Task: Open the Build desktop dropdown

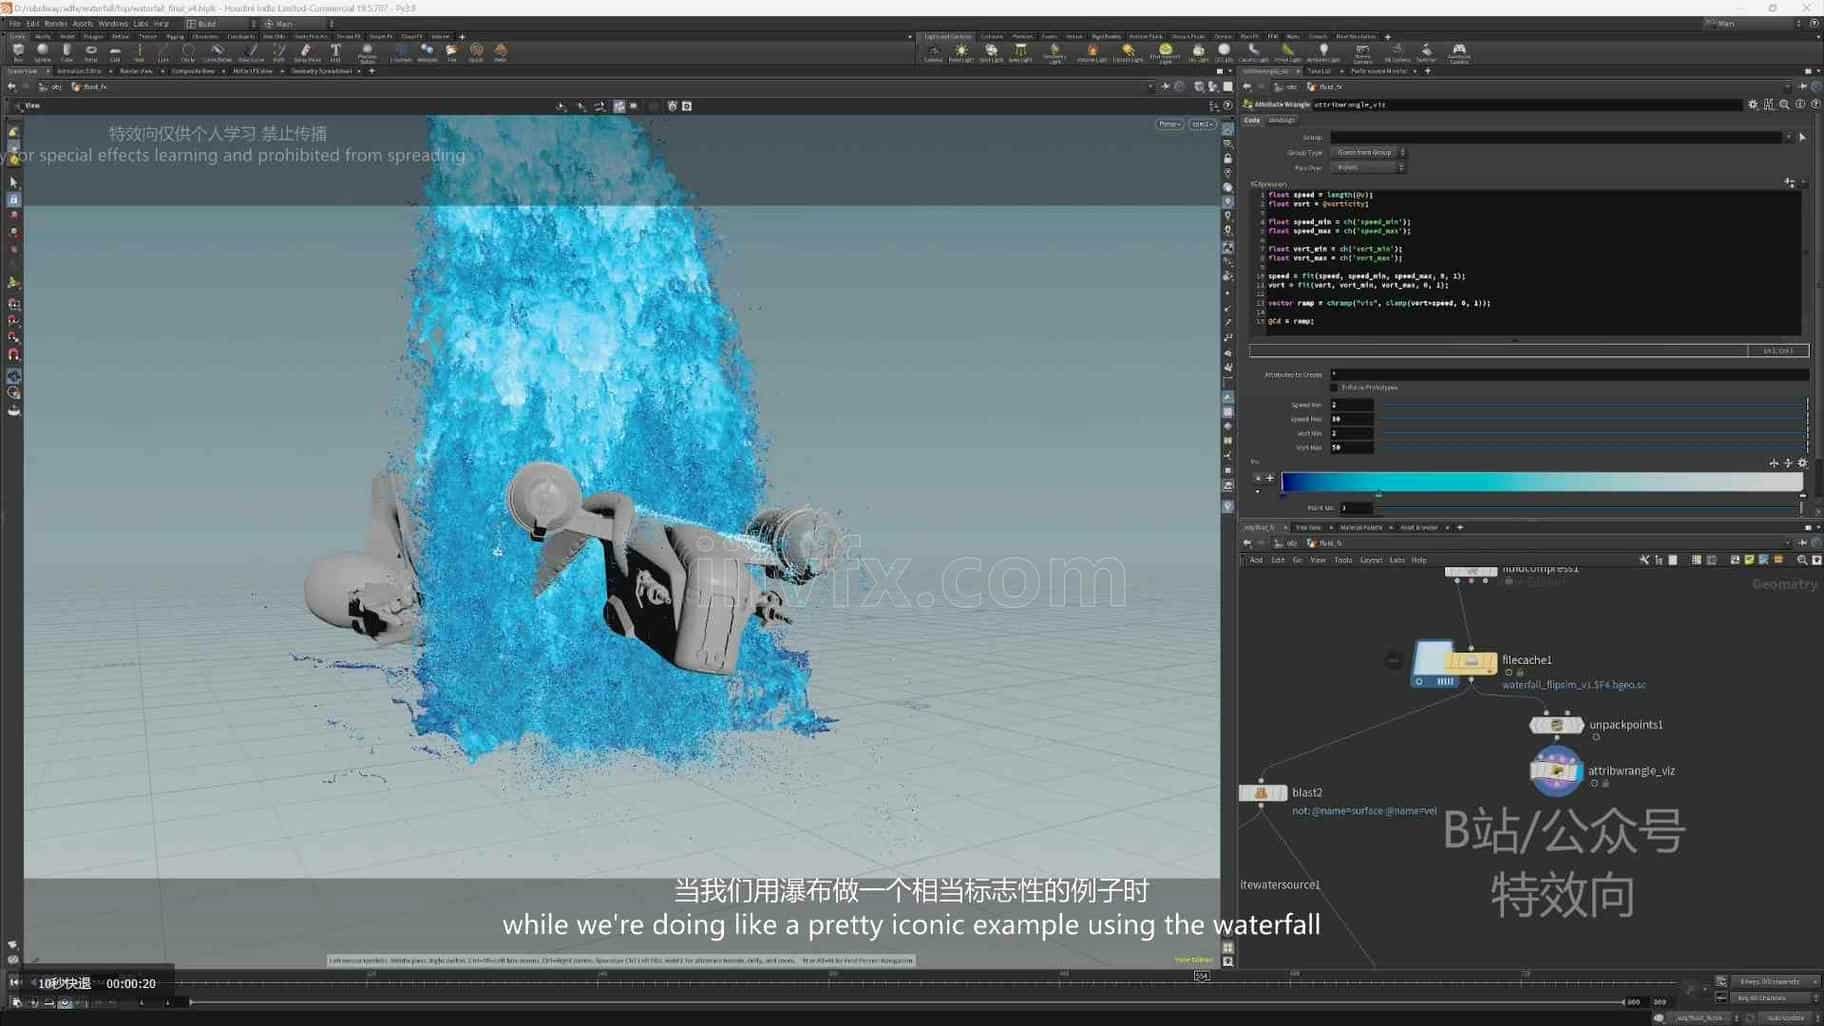Action: 220,23
